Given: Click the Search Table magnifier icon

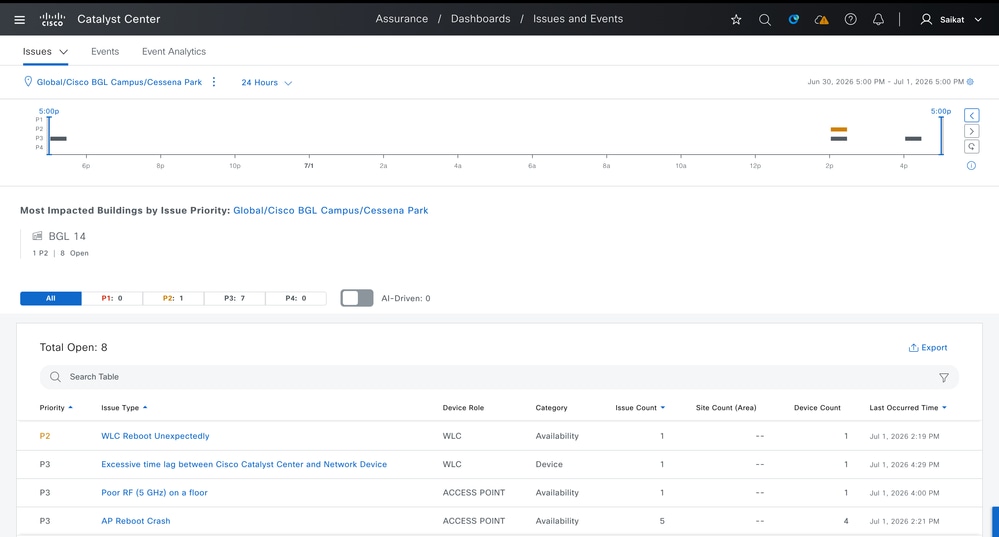Looking at the screenshot, I should (55, 377).
